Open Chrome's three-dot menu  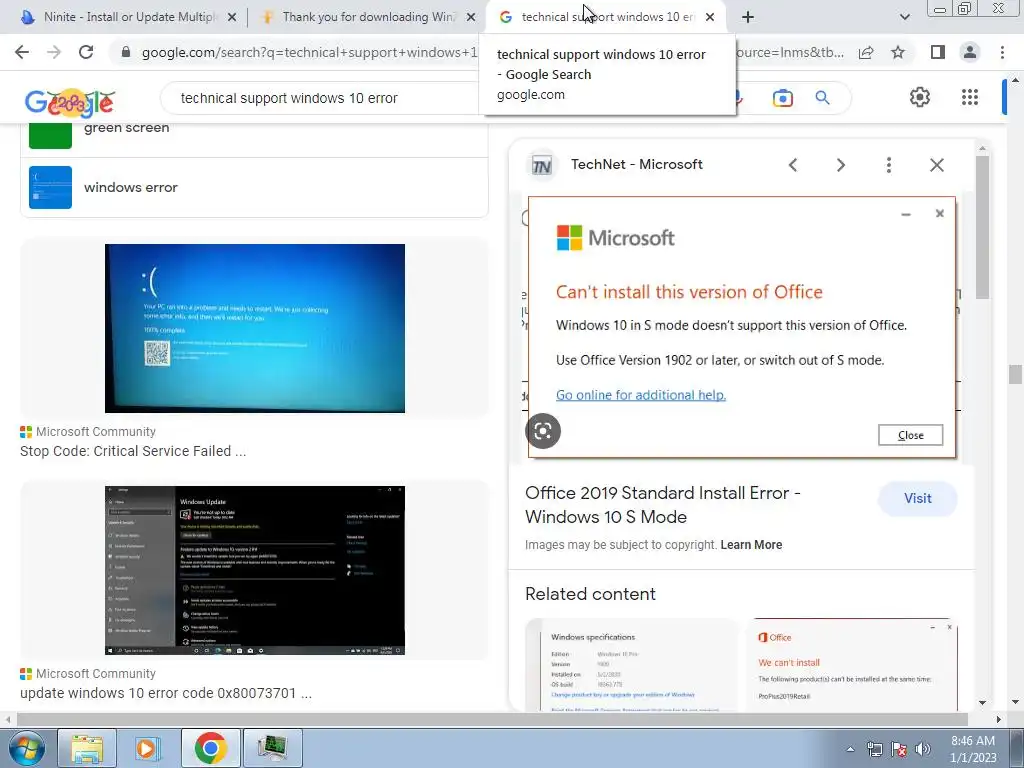1002,52
